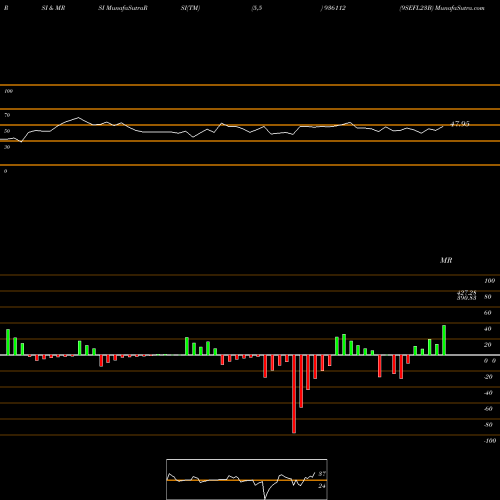Click the '50' level label on RSI chart
The image size is (500, 500).
click(7, 131)
